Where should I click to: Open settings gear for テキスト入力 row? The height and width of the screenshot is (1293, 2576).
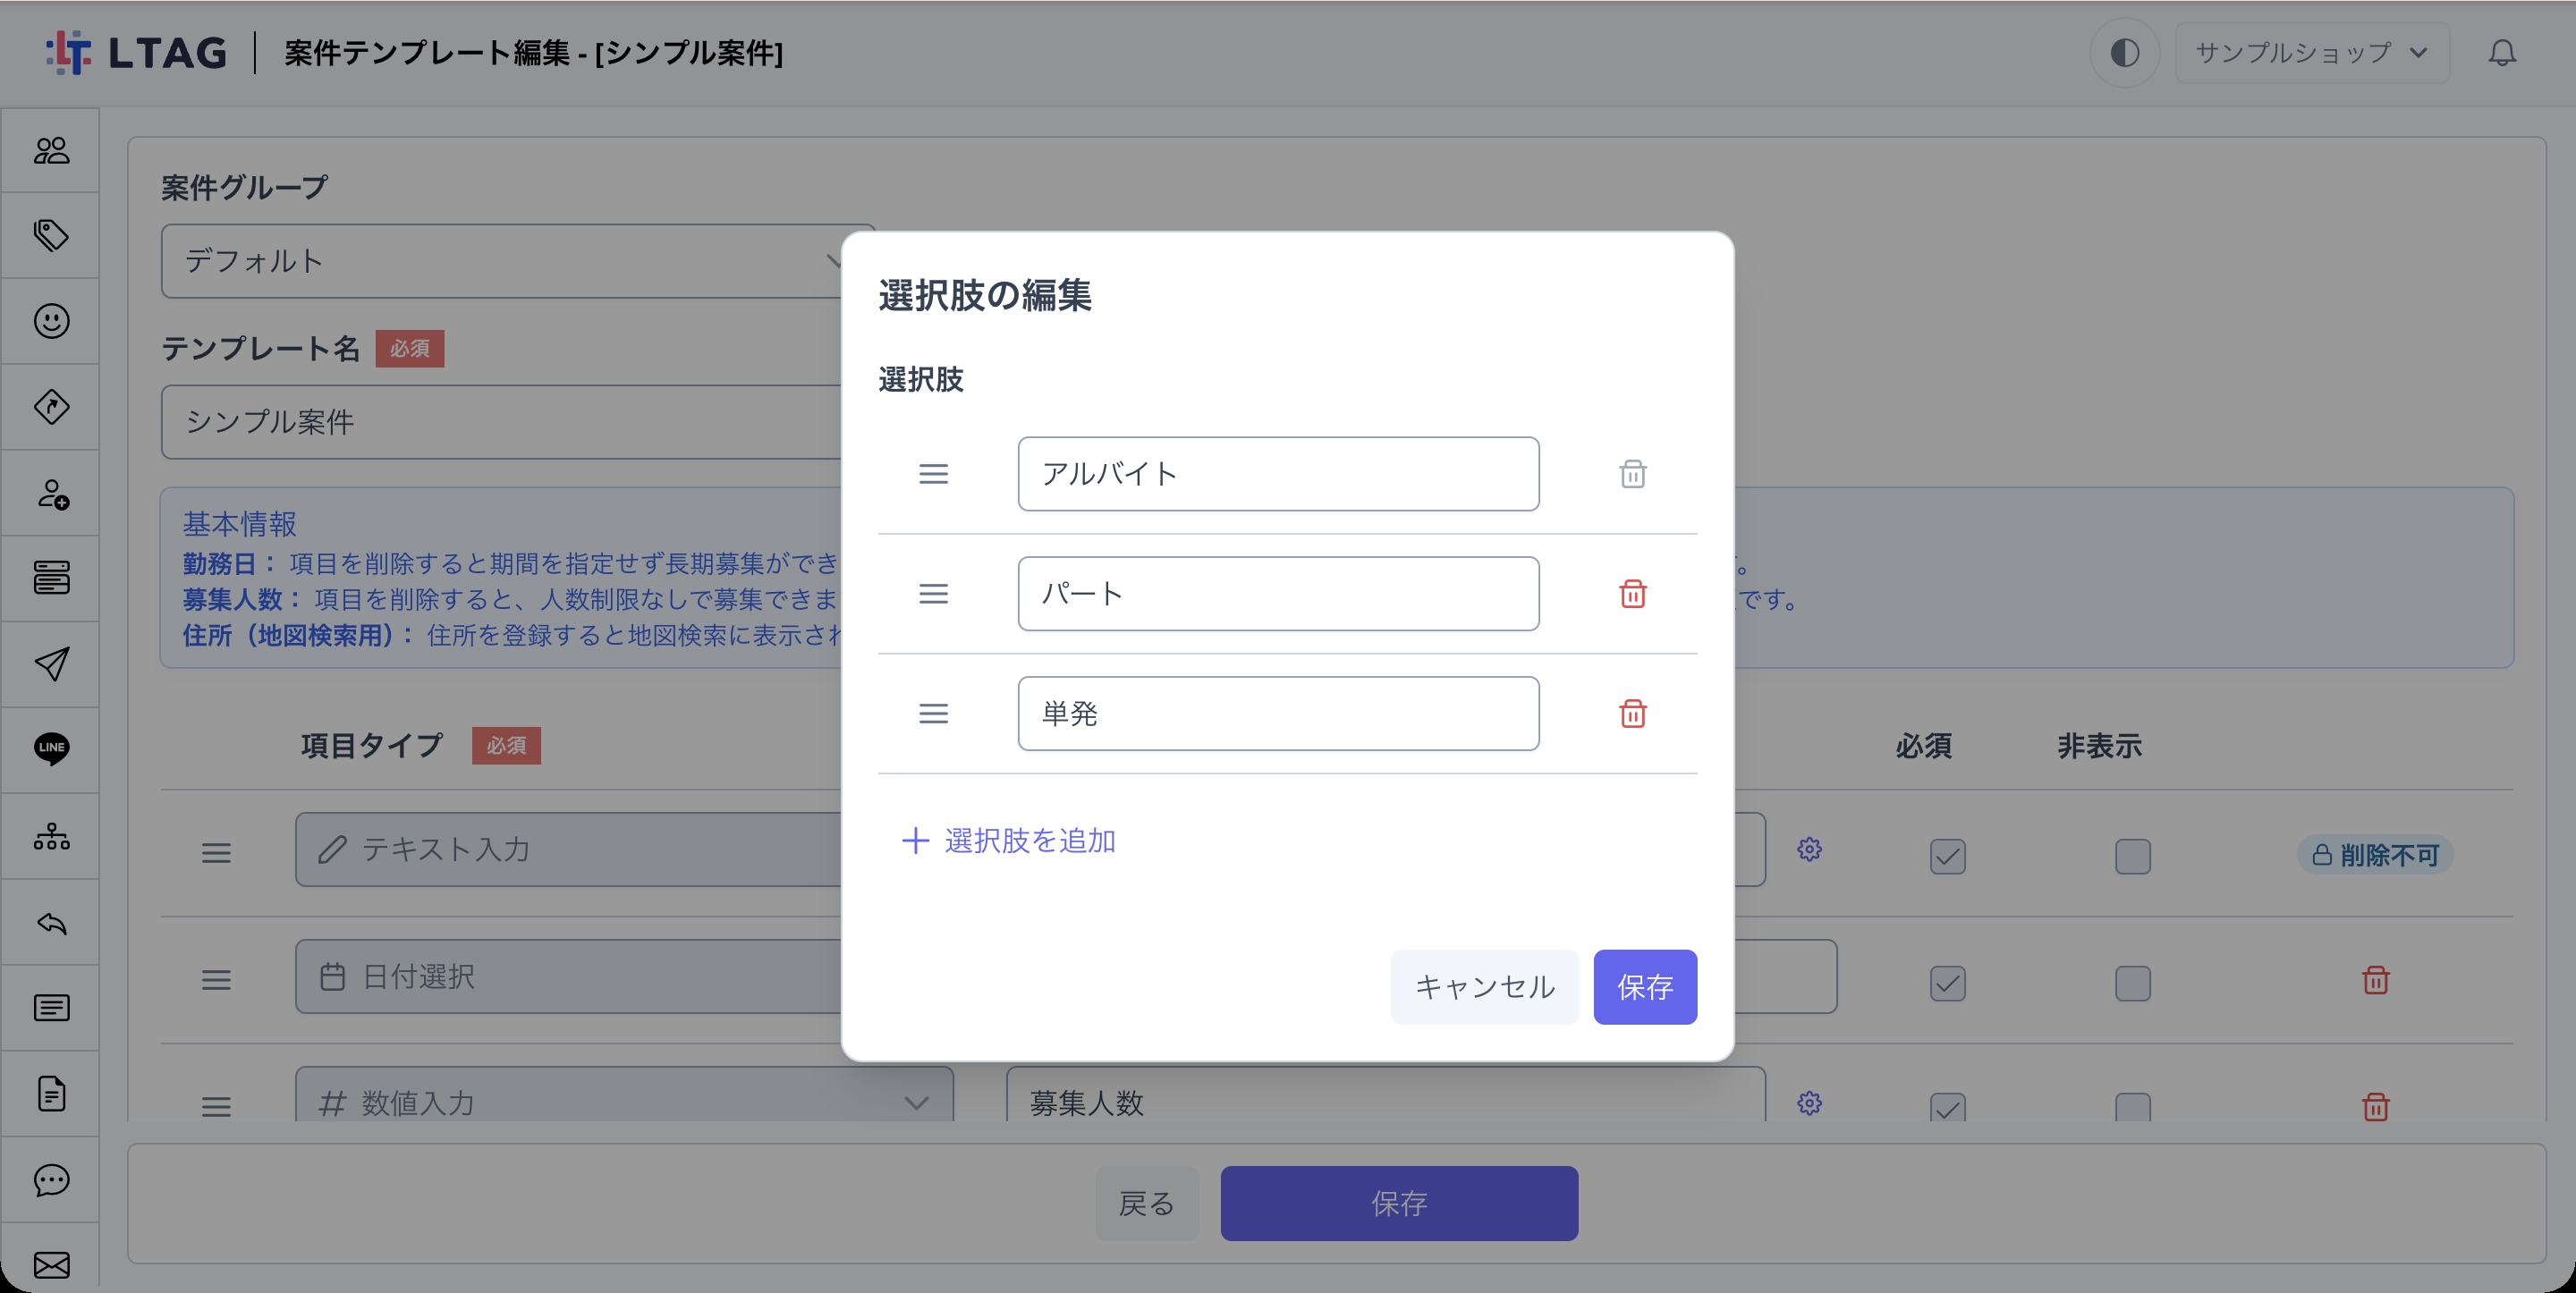click(x=1809, y=849)
